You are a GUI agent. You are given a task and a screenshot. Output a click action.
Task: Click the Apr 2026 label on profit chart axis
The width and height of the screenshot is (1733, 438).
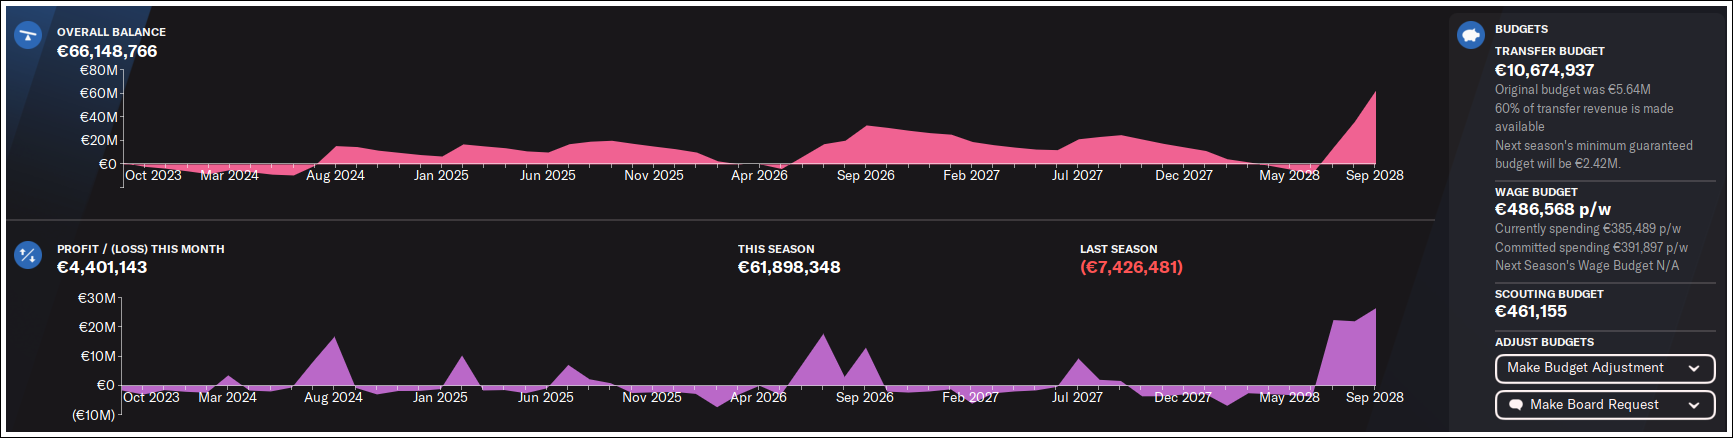pyautogui.click(x=758, y=397)
